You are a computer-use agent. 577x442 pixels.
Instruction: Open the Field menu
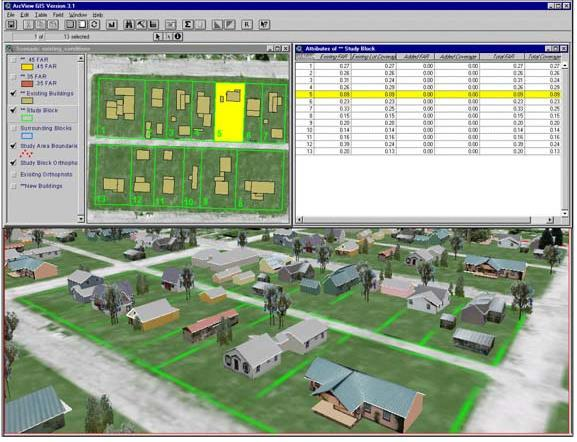(x=58, y=15)
